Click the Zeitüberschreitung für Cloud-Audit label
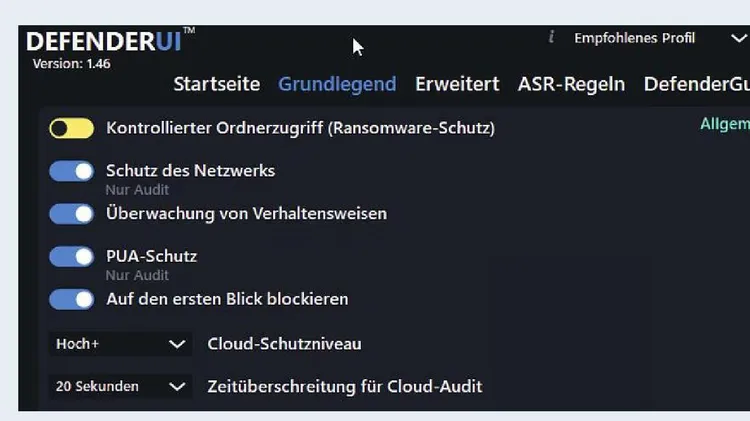 tap(344, 386)
